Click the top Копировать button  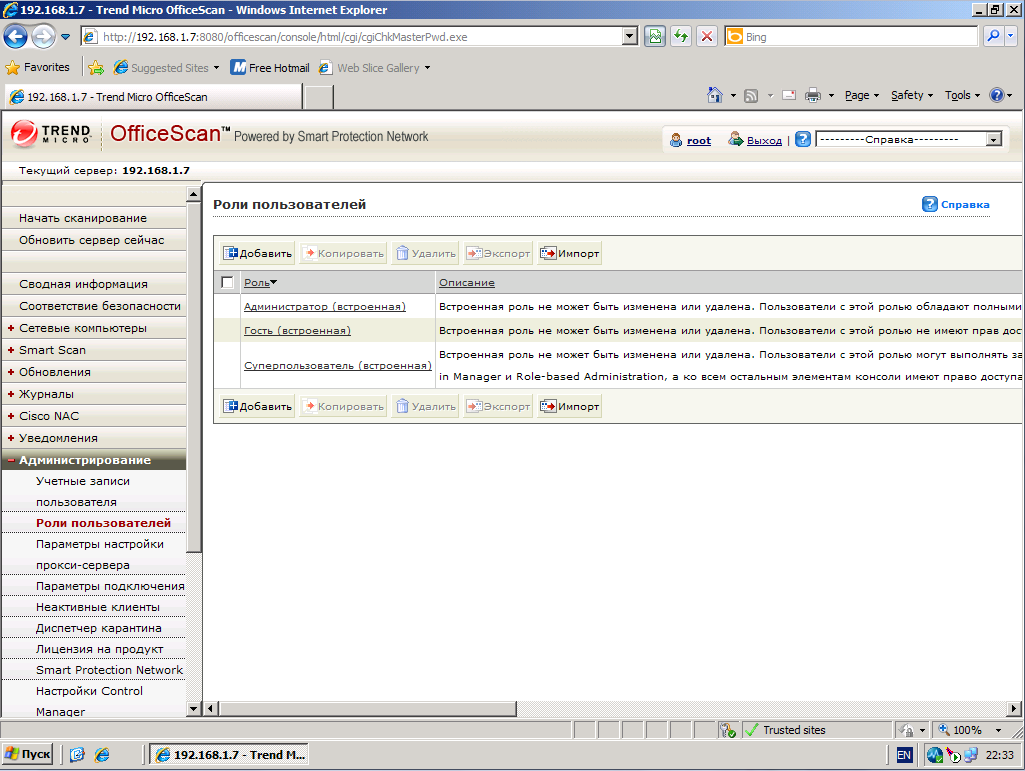344,254
